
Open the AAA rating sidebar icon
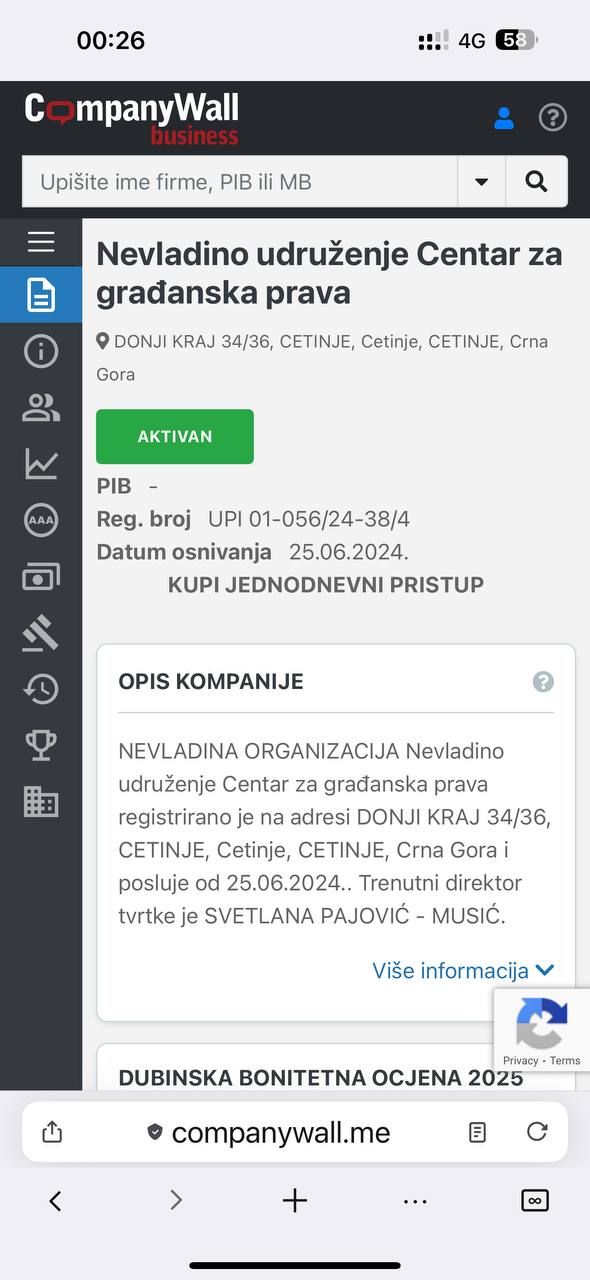pyautogui.click(x=41, y=520)
